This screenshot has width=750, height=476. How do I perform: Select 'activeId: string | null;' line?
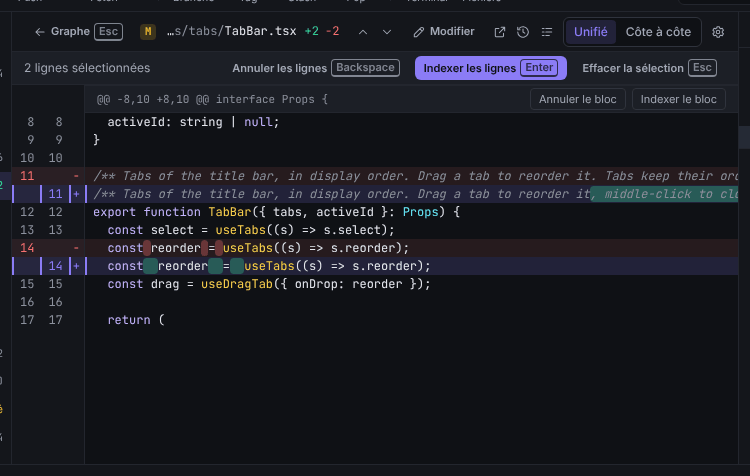pos(375,122)
